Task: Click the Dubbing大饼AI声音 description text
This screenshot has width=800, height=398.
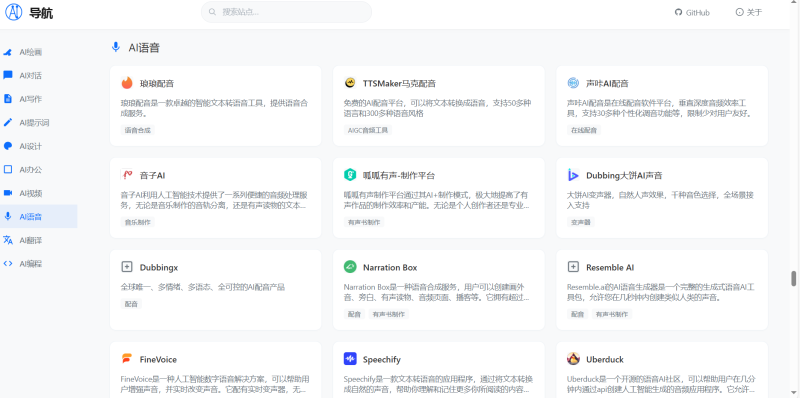Action: 659,200
